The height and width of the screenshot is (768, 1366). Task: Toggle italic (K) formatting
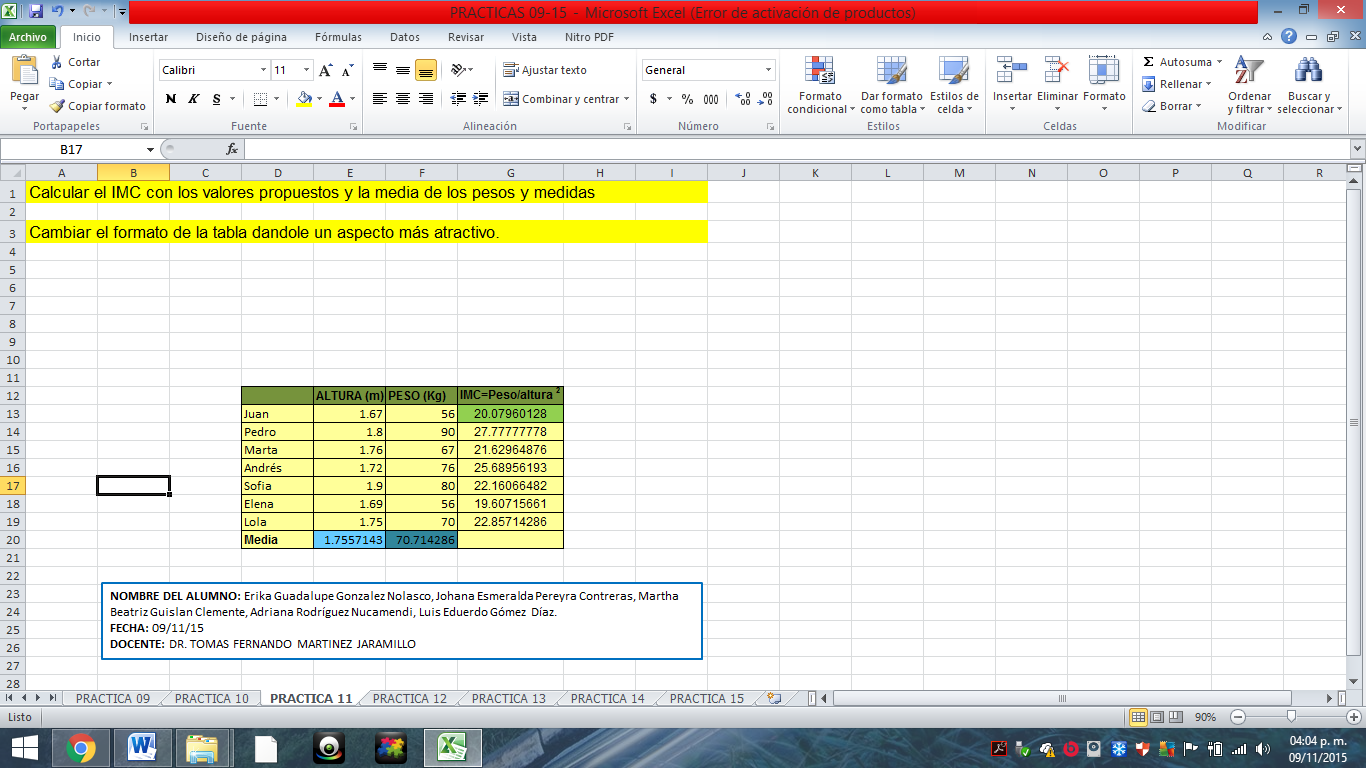tap(193, 99)
